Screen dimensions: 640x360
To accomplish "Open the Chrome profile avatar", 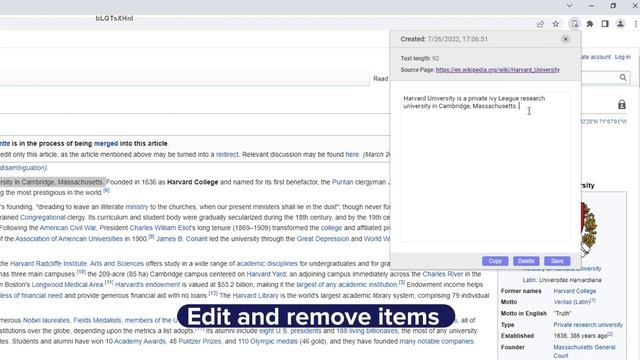I will click(620, 24).
